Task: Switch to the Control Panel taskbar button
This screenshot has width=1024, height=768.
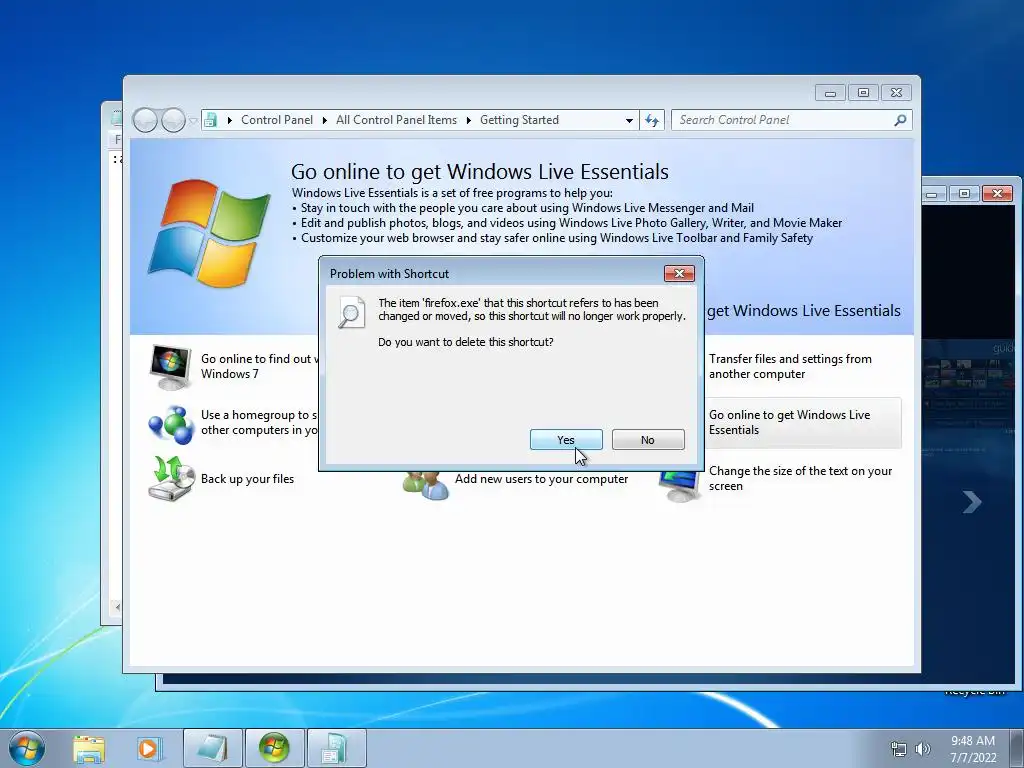Action: [336, 748]
